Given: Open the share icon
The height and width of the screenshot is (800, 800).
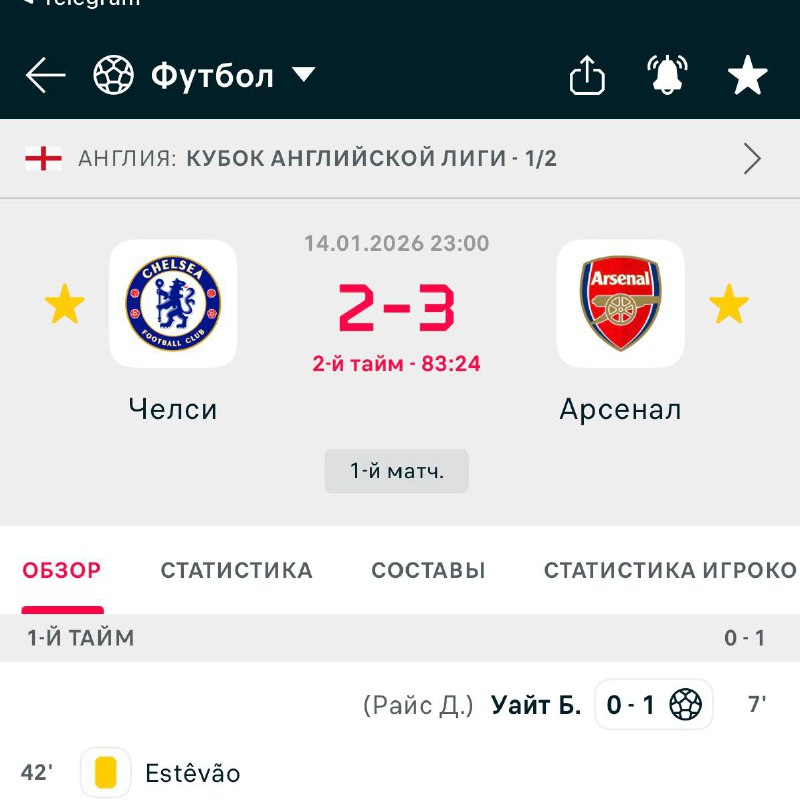Looking at the screenshot, I should pyautogui.click(x=587, y=76).
